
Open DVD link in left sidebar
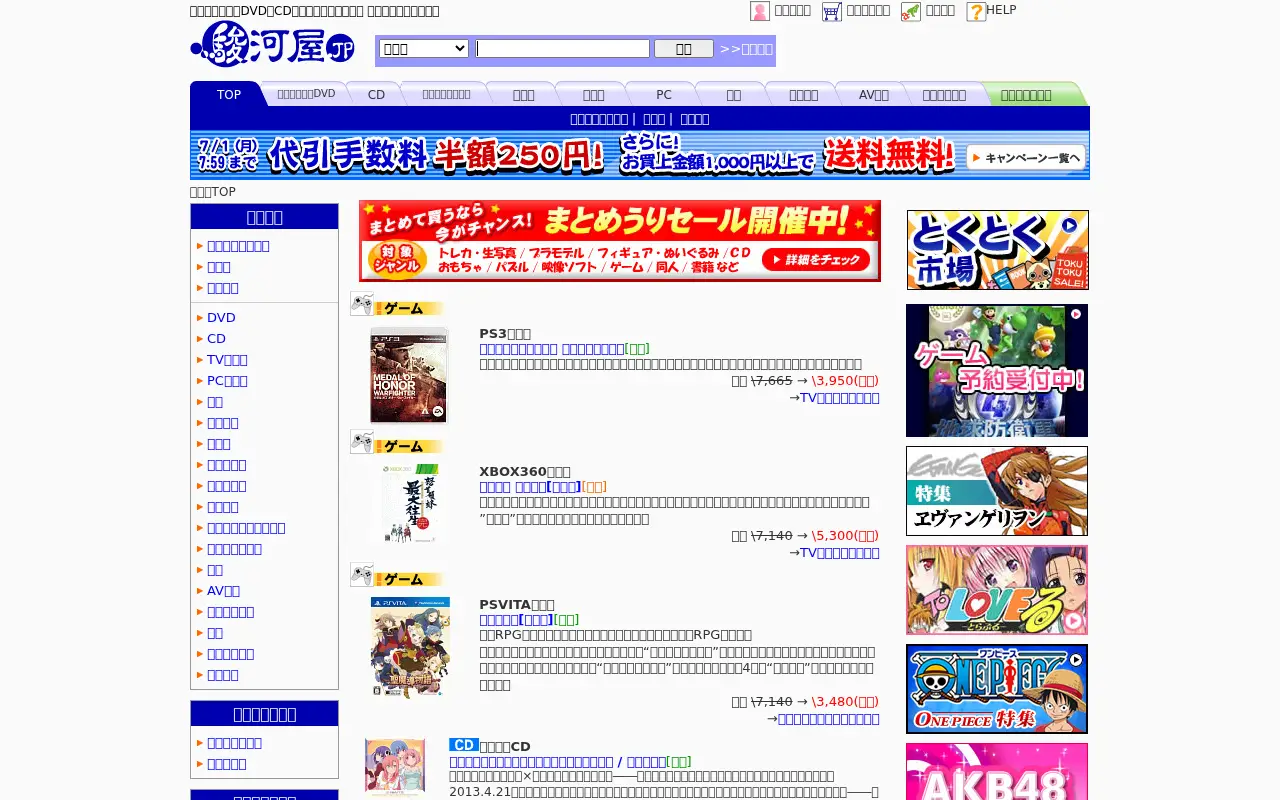click(x=221, y=317)
